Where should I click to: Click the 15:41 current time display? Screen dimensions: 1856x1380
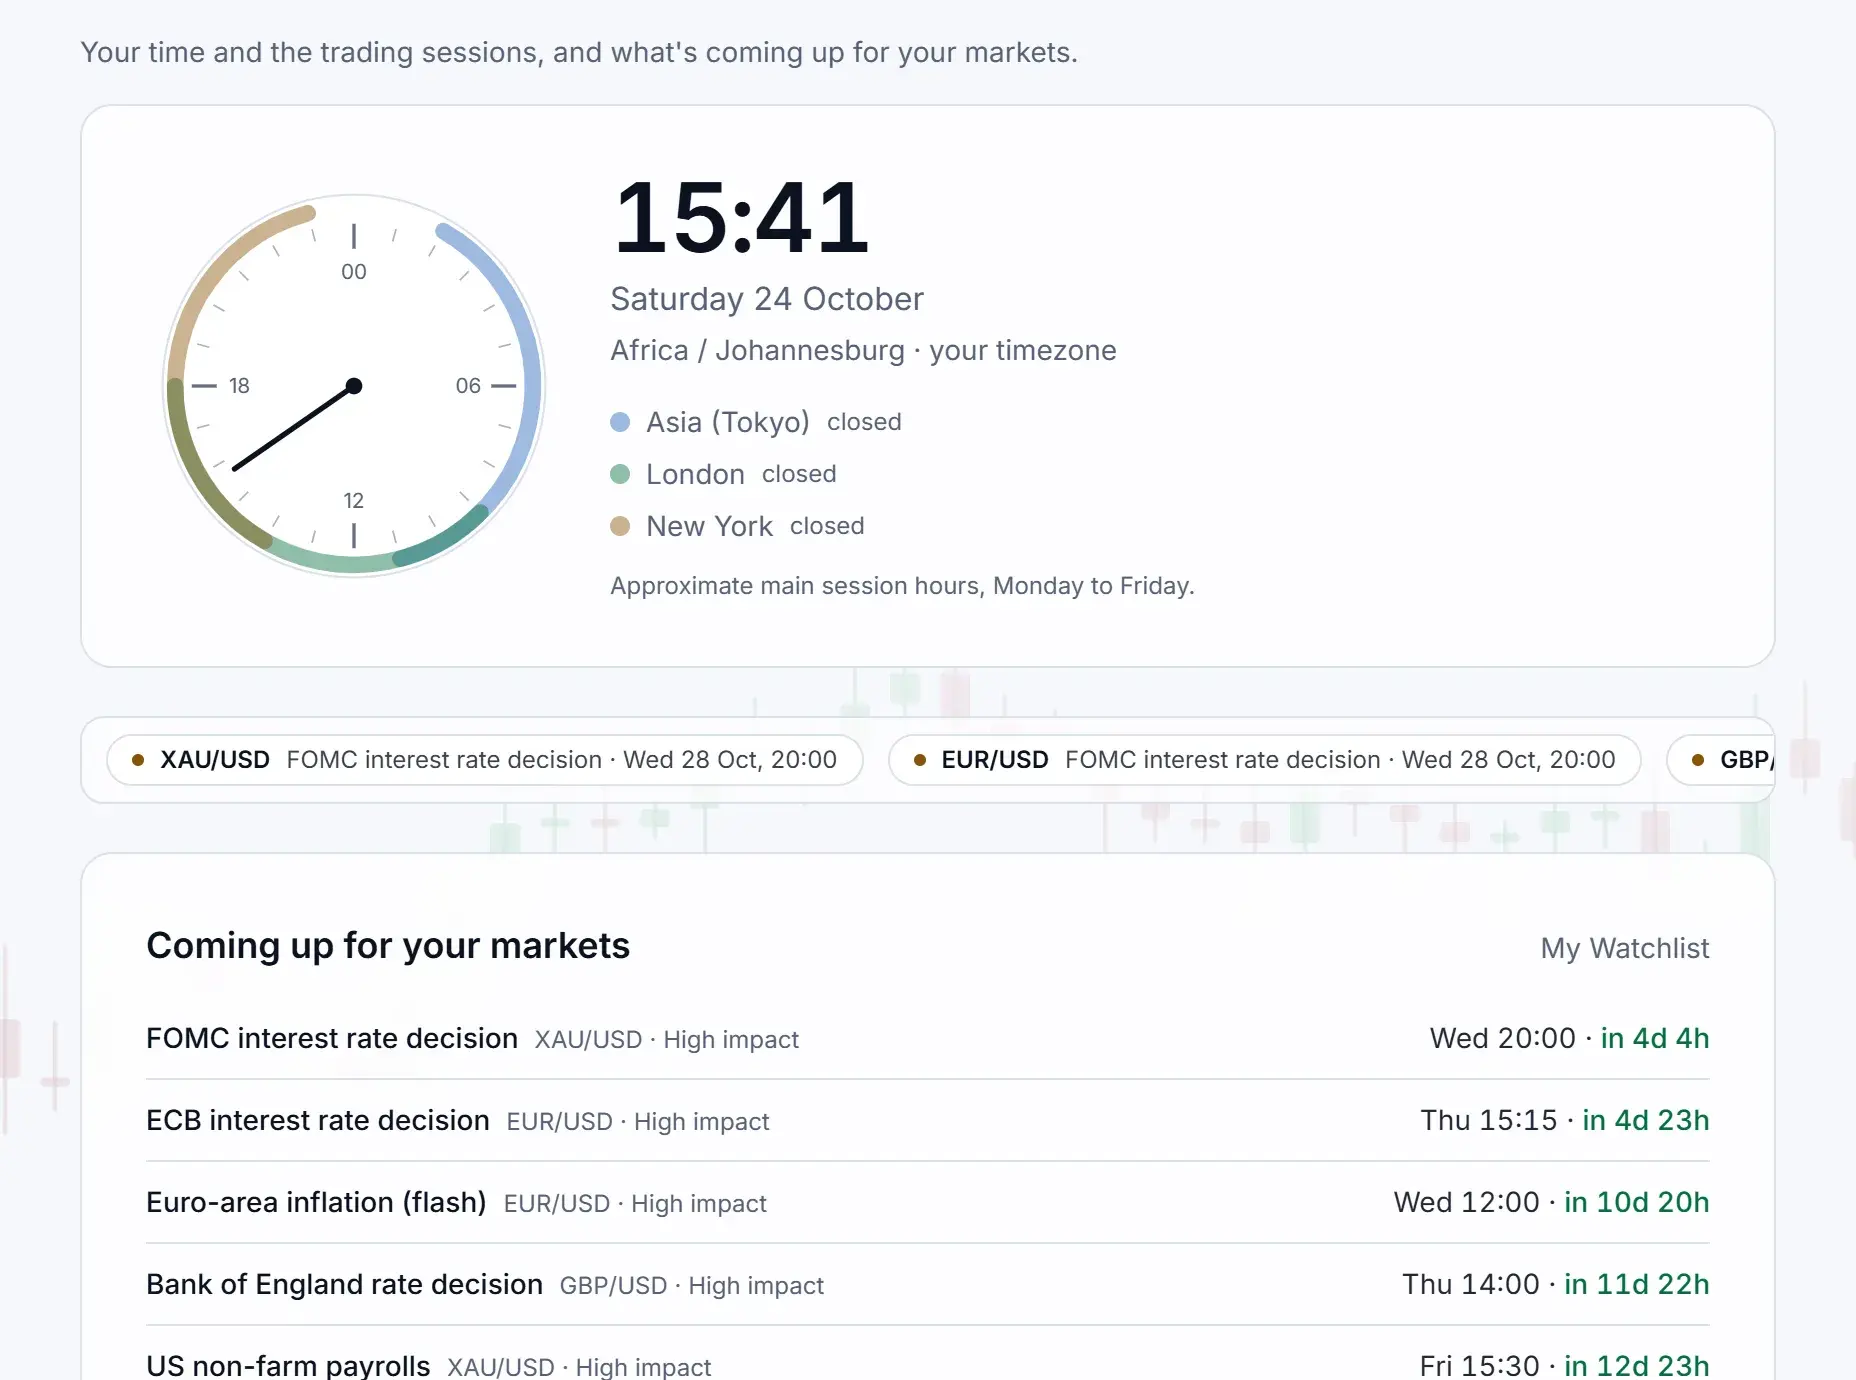coord(741,218)
